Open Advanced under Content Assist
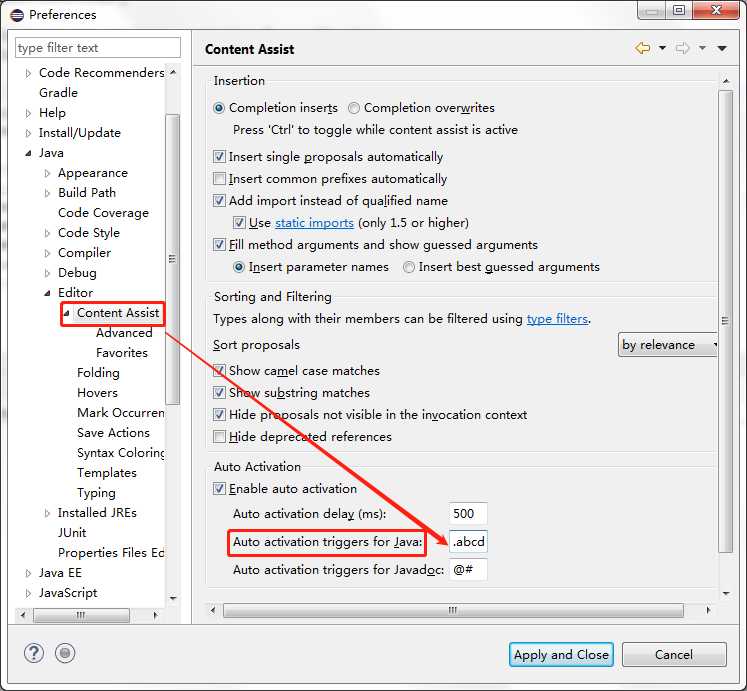747x691 pixels. tap(124, 333)
